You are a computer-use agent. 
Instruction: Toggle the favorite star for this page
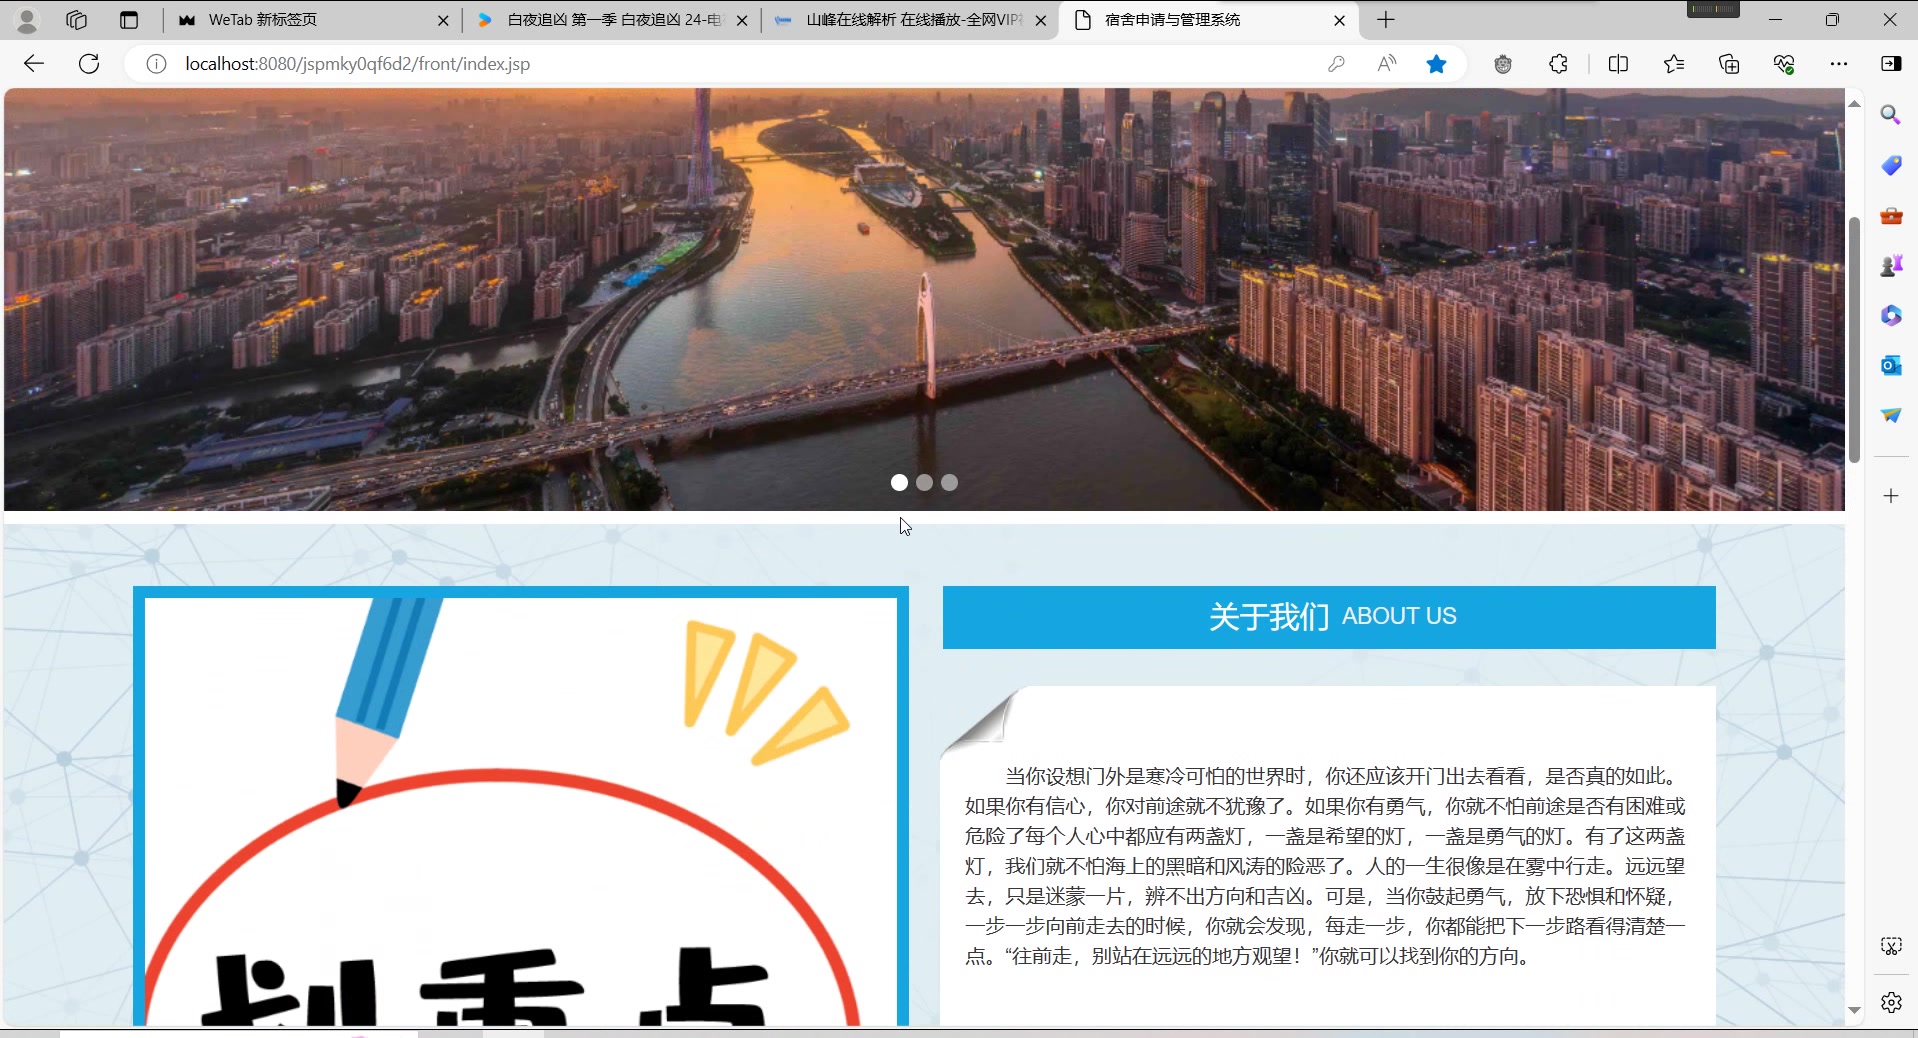[x=1436, y=64]
